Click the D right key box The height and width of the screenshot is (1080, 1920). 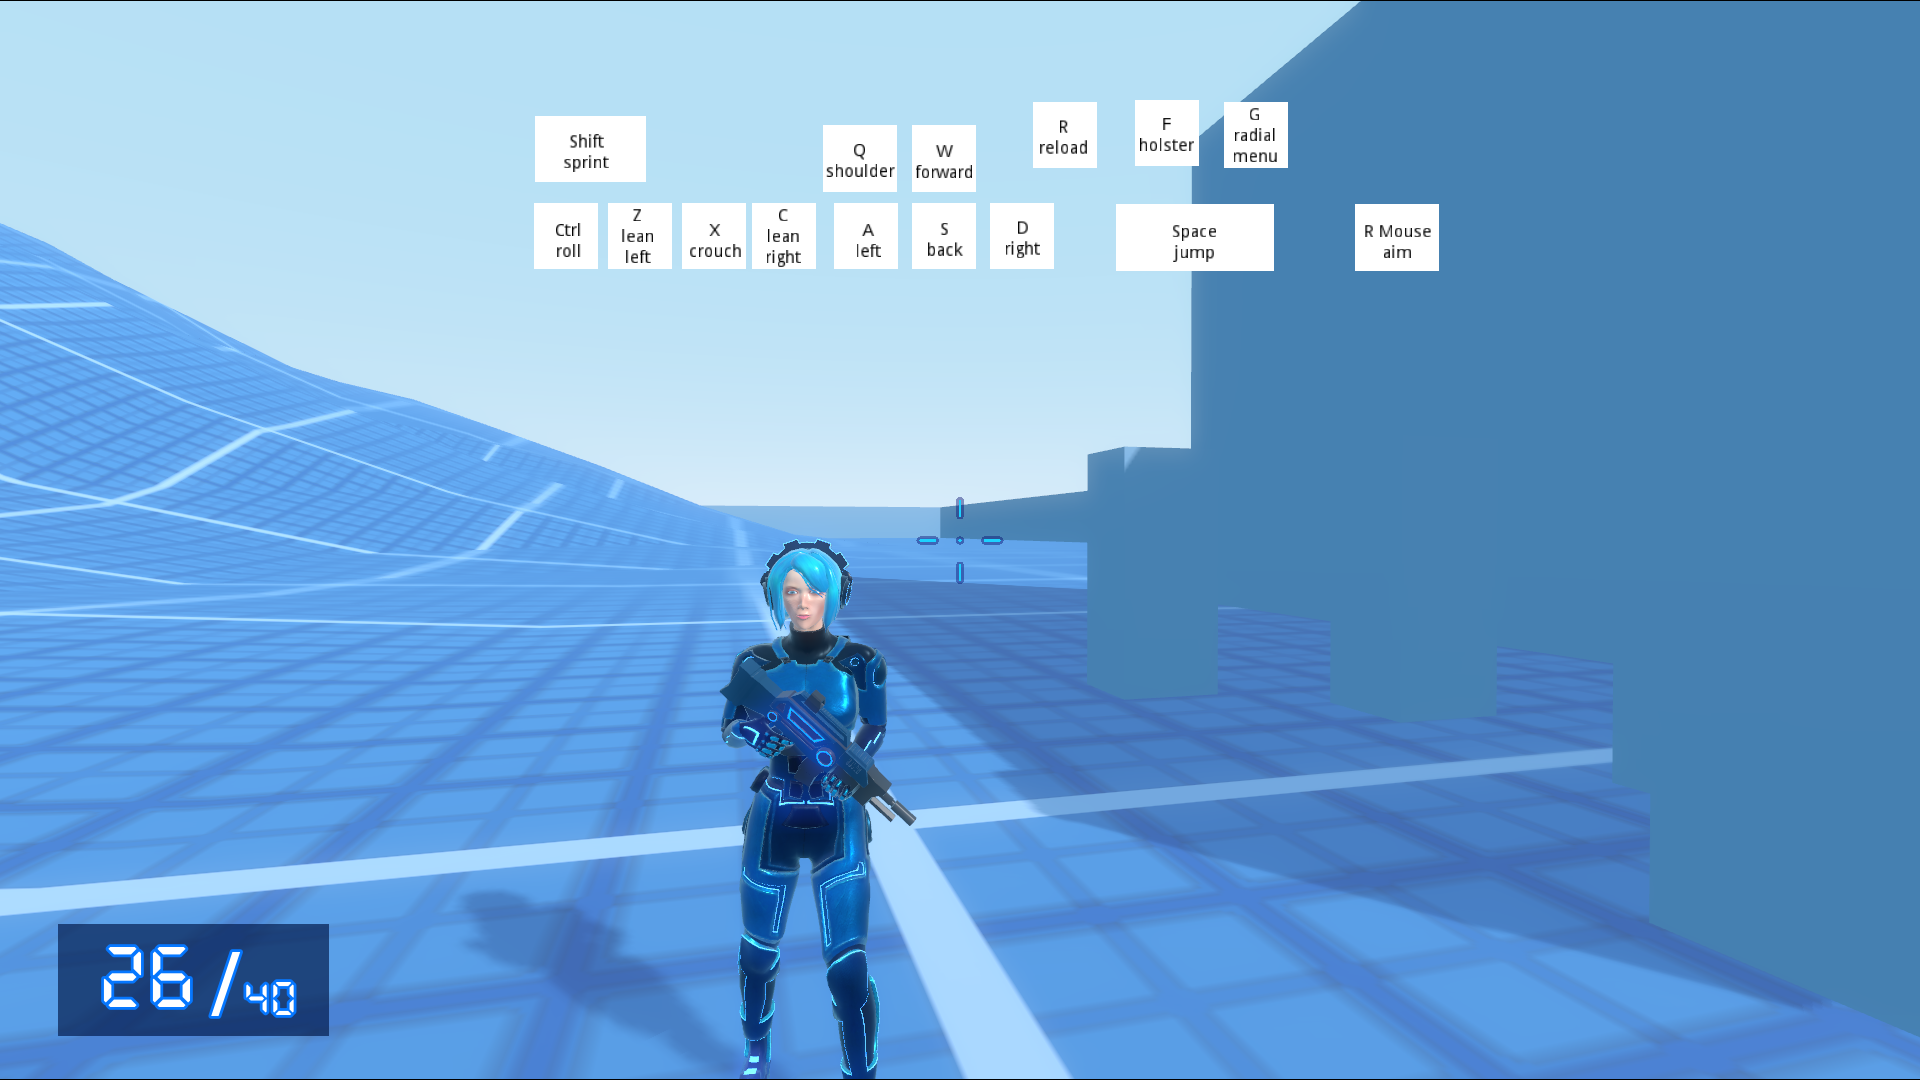pyautogui.click(x=1021, y=236)
